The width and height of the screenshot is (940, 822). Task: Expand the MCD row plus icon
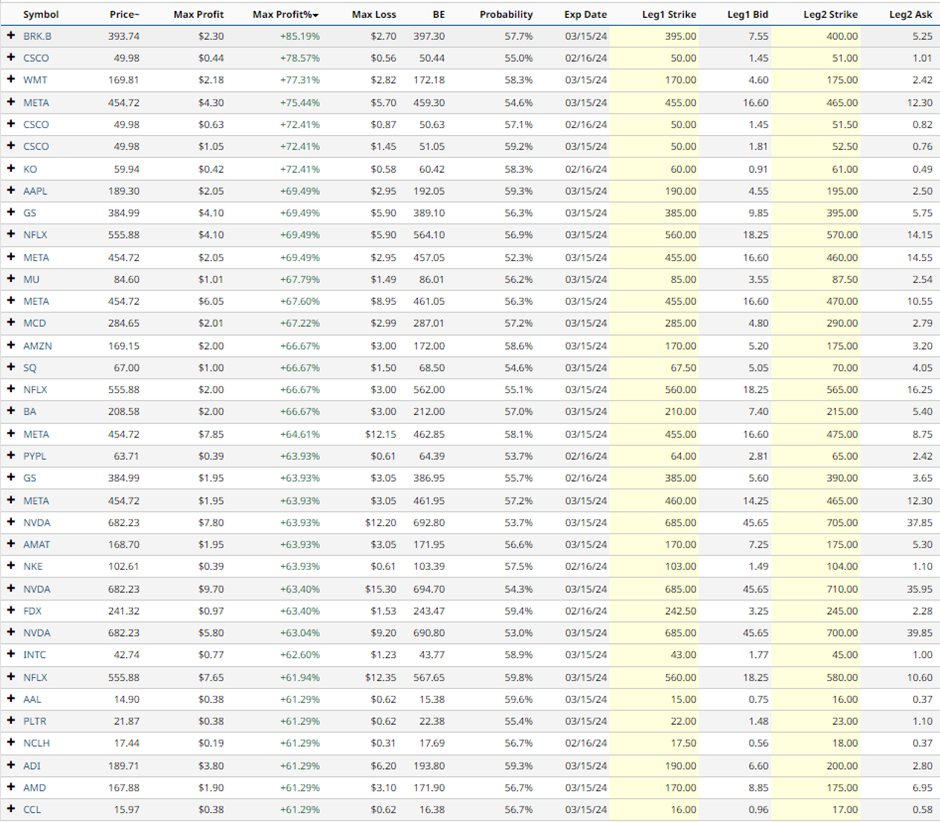coord(11,323)
